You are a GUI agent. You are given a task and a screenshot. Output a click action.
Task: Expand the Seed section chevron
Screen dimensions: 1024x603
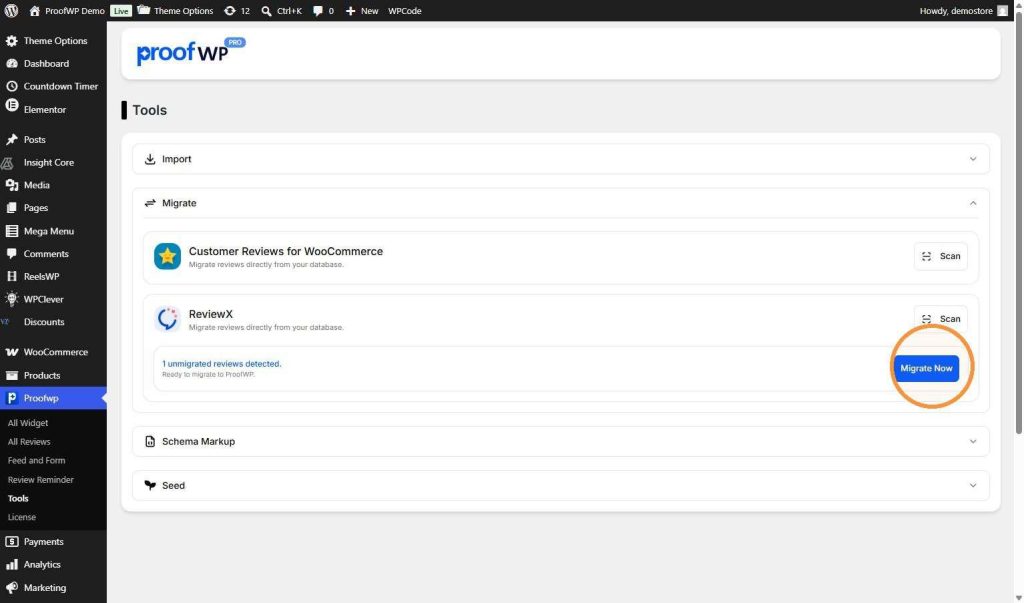(973, 485)
